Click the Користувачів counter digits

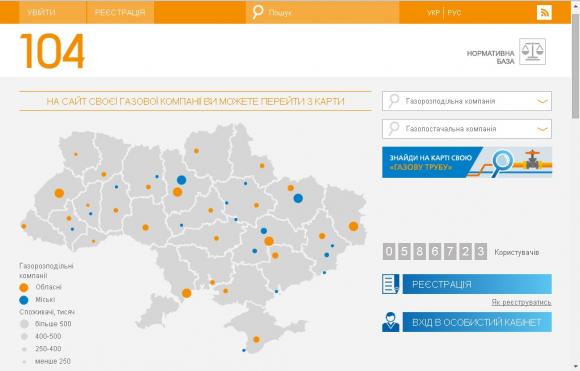pyautogui.click(x=435, y=252)
